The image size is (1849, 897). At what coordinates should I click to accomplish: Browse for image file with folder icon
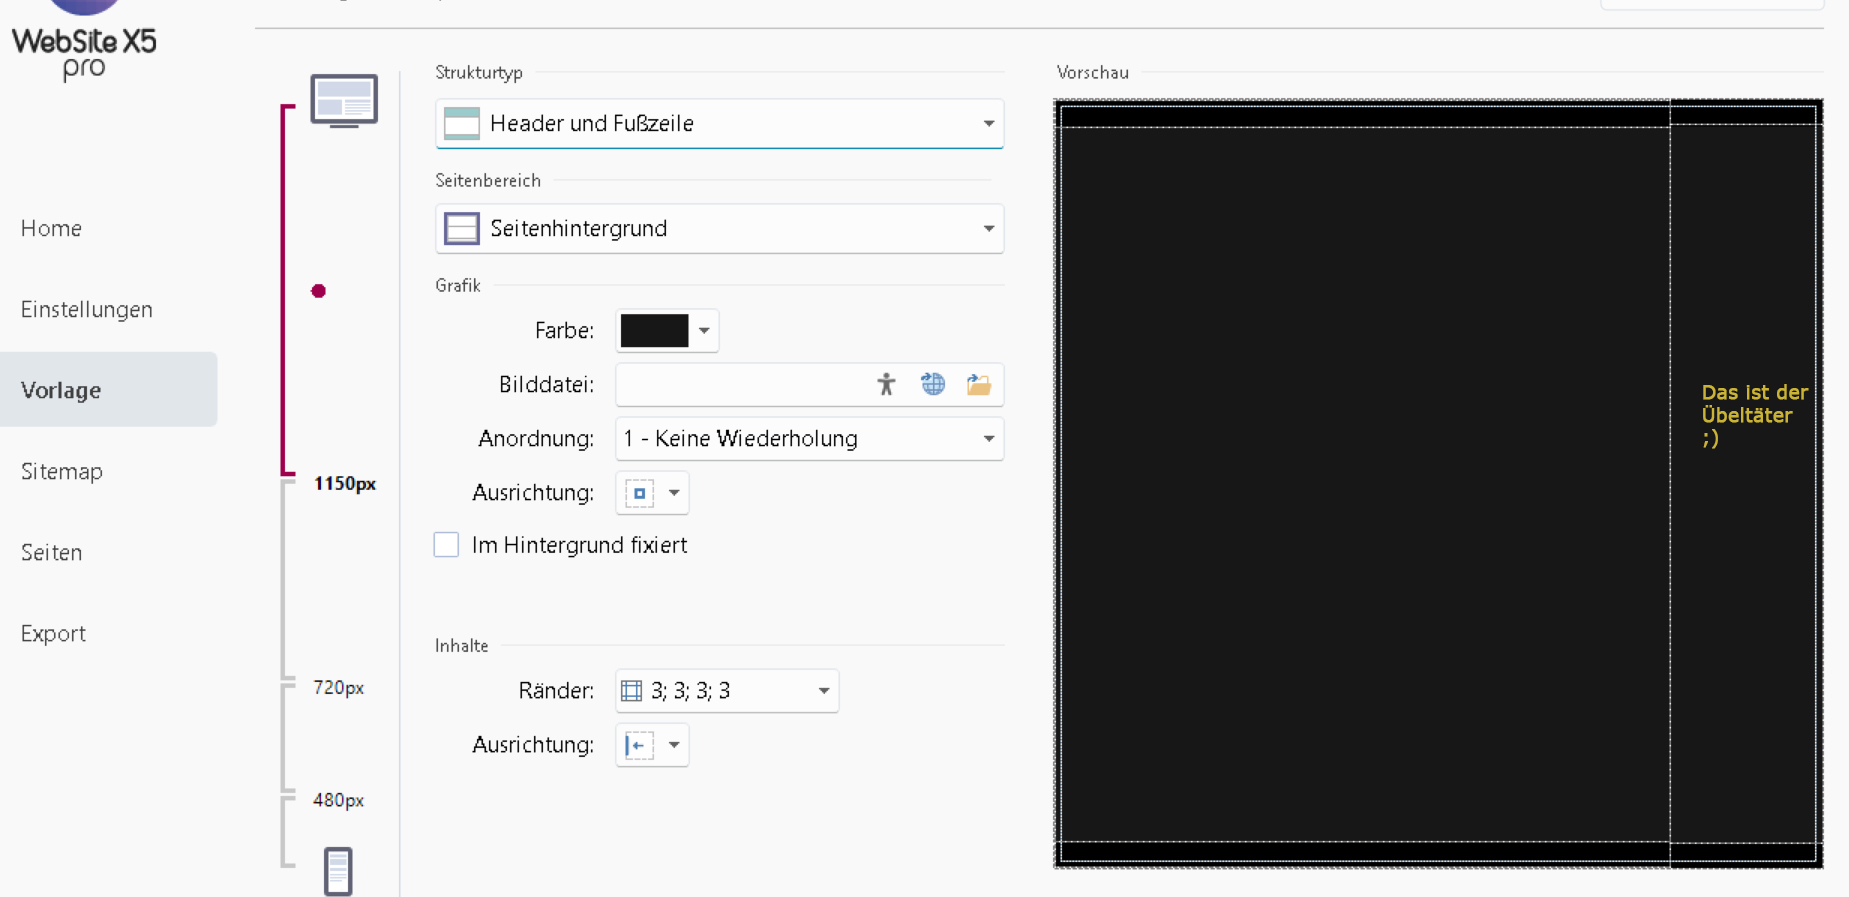978,384
